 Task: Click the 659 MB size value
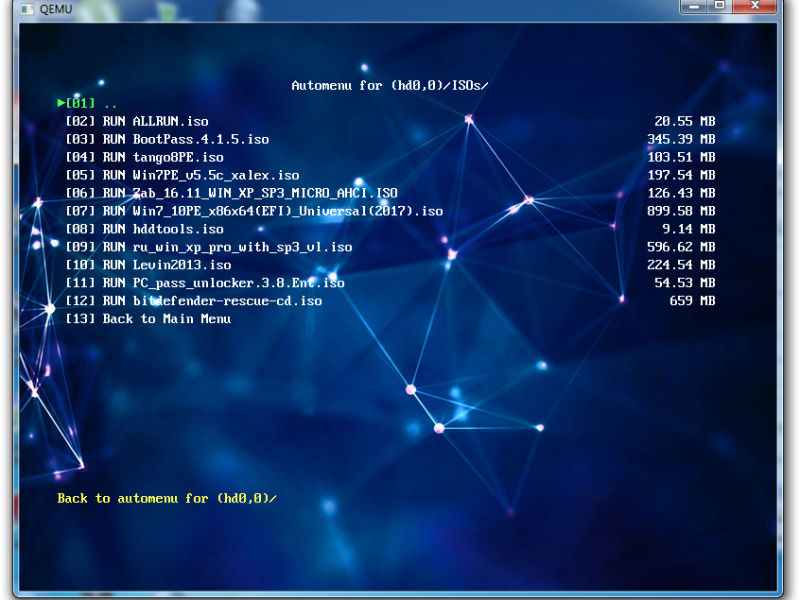click(x=692, y=301)
